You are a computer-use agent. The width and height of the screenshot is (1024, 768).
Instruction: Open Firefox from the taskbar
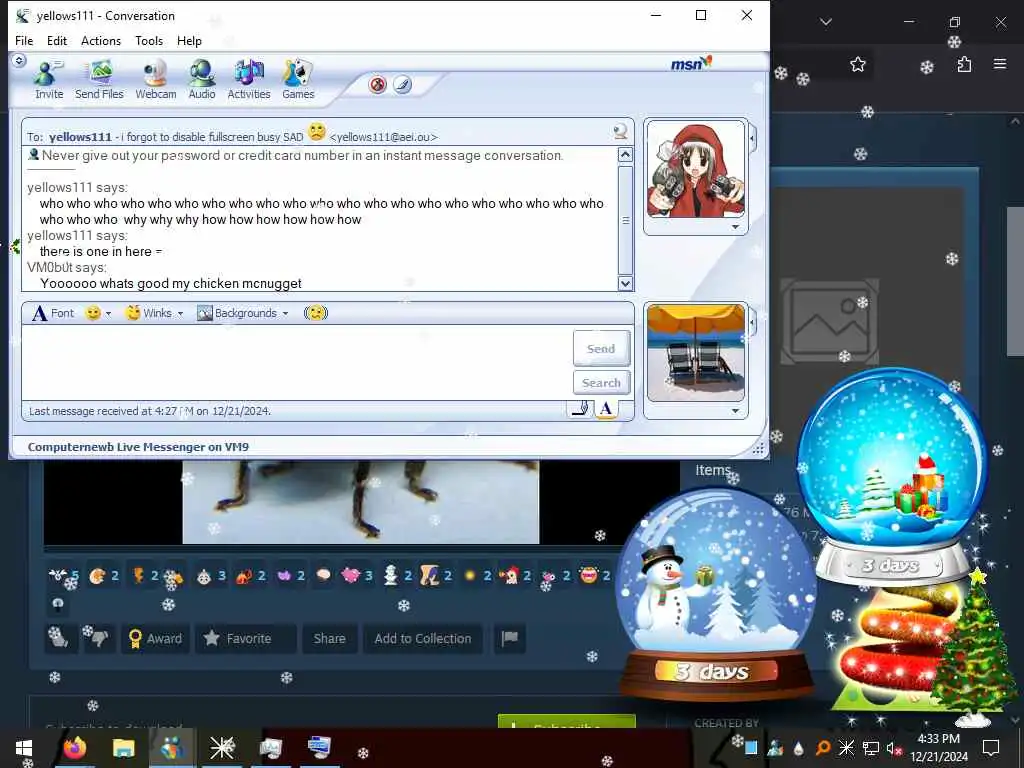coord(75,748)
